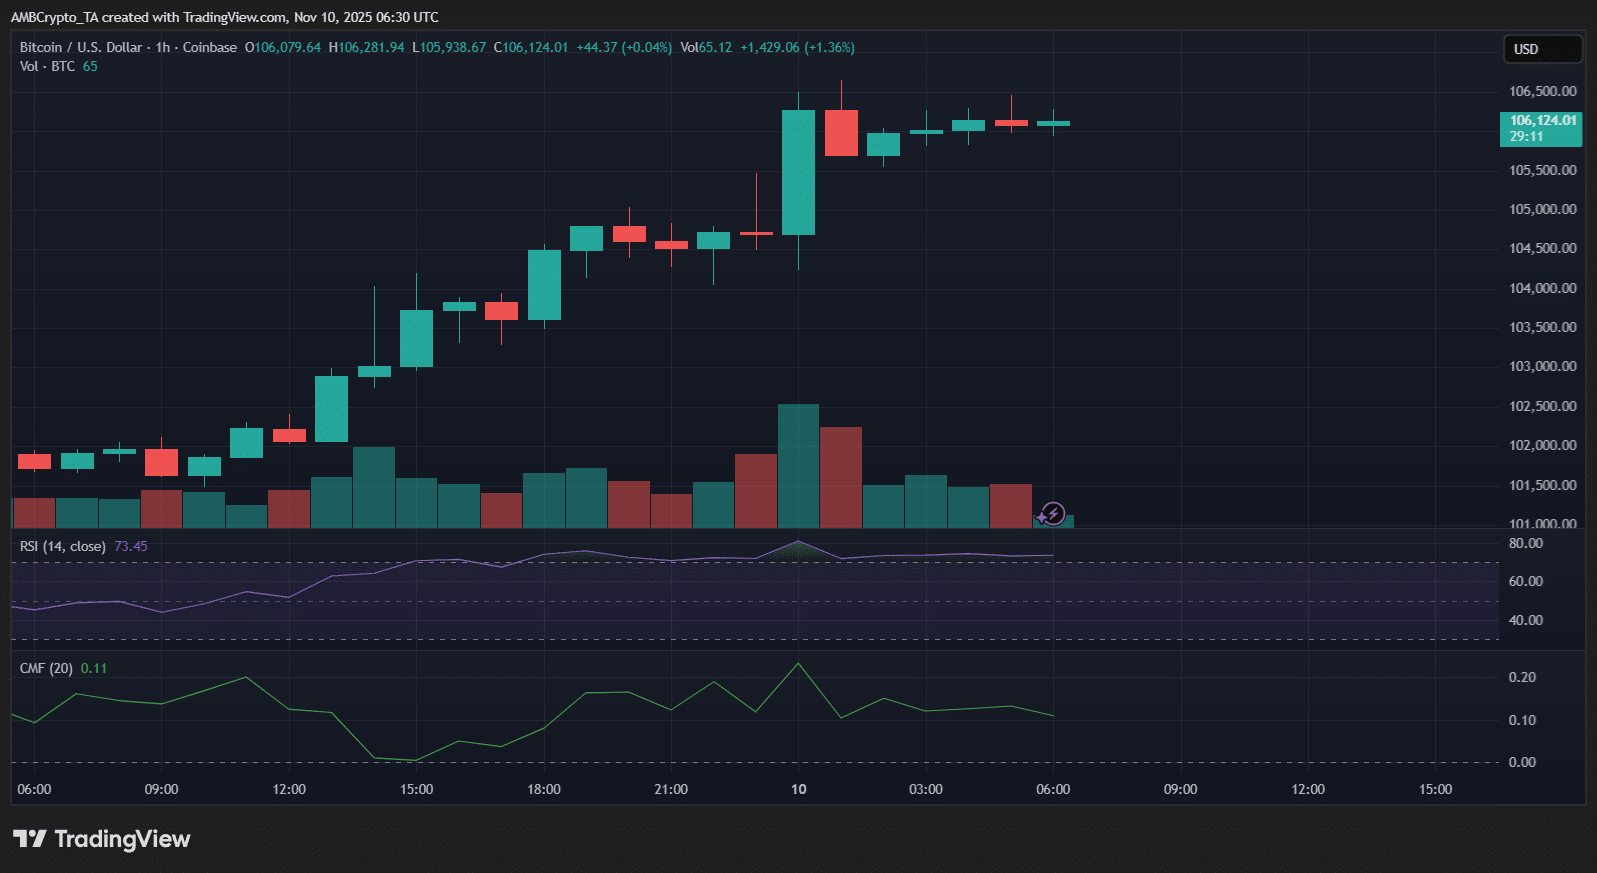
Task: Select the RSI (14, close) indicator label
Action: pos(62,546)
